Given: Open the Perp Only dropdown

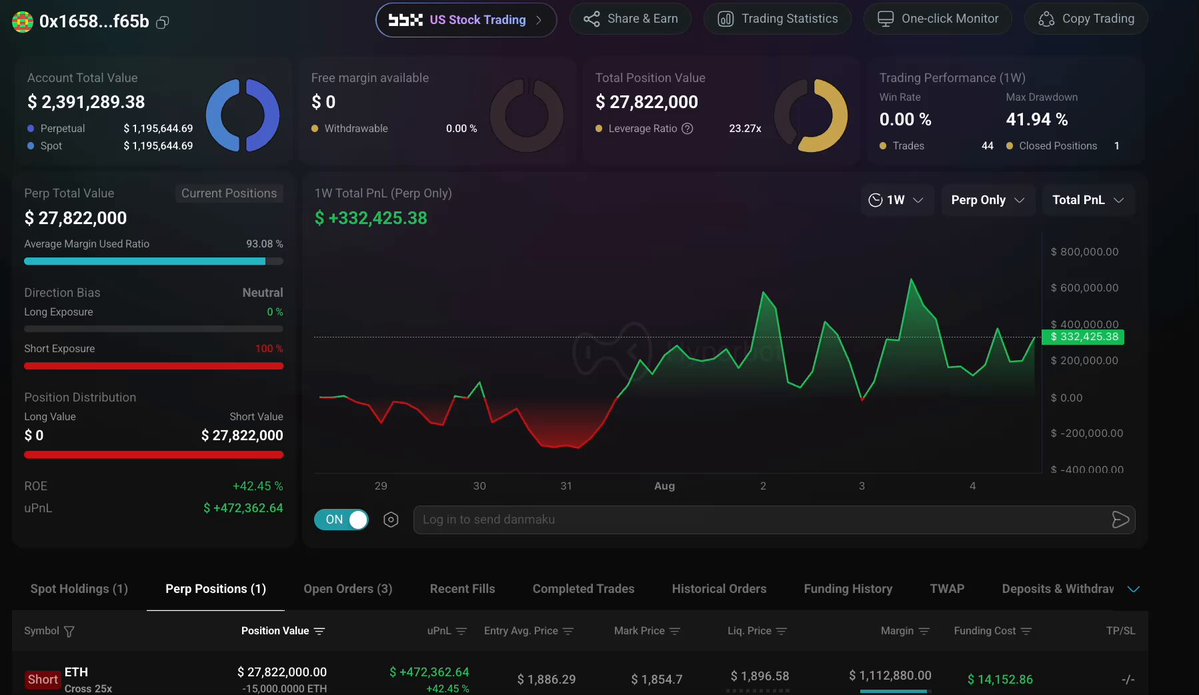Looking at the screenshot, I should click(987, 200).
